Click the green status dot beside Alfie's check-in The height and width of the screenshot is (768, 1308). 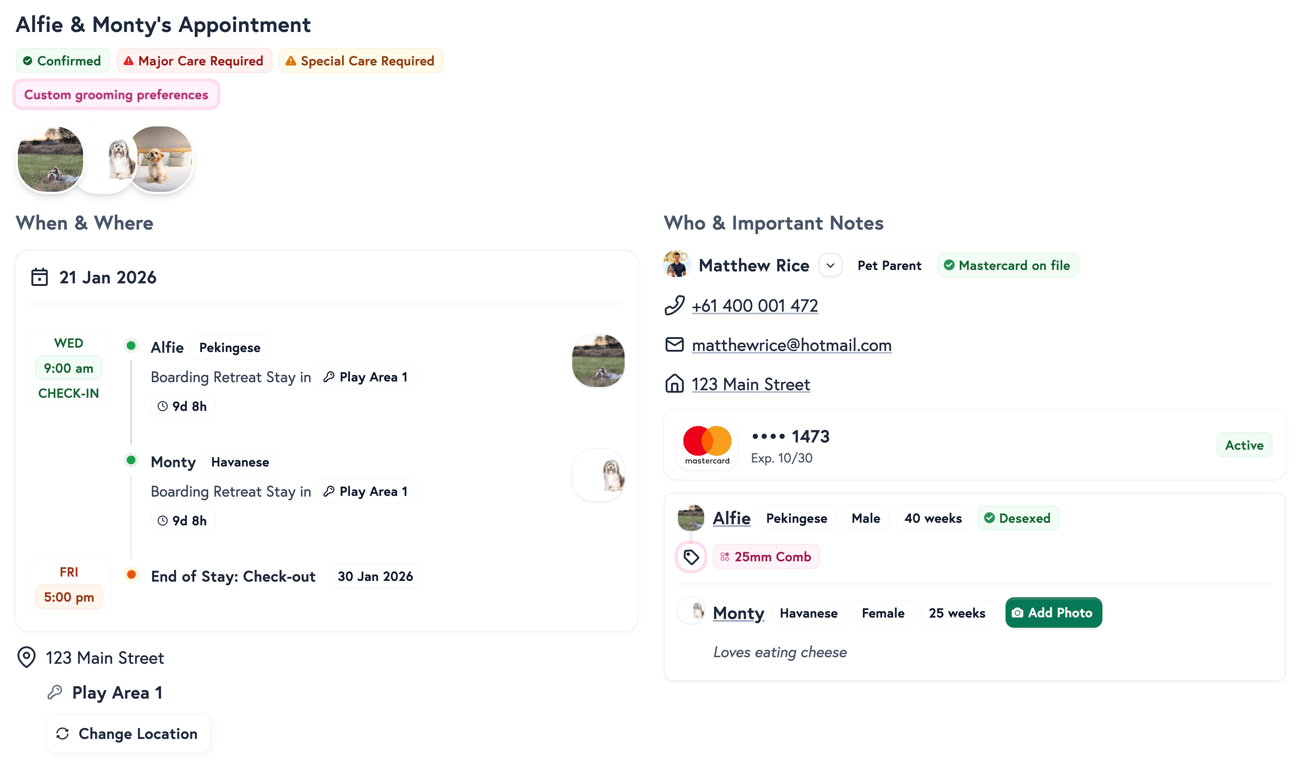point(131,345)
